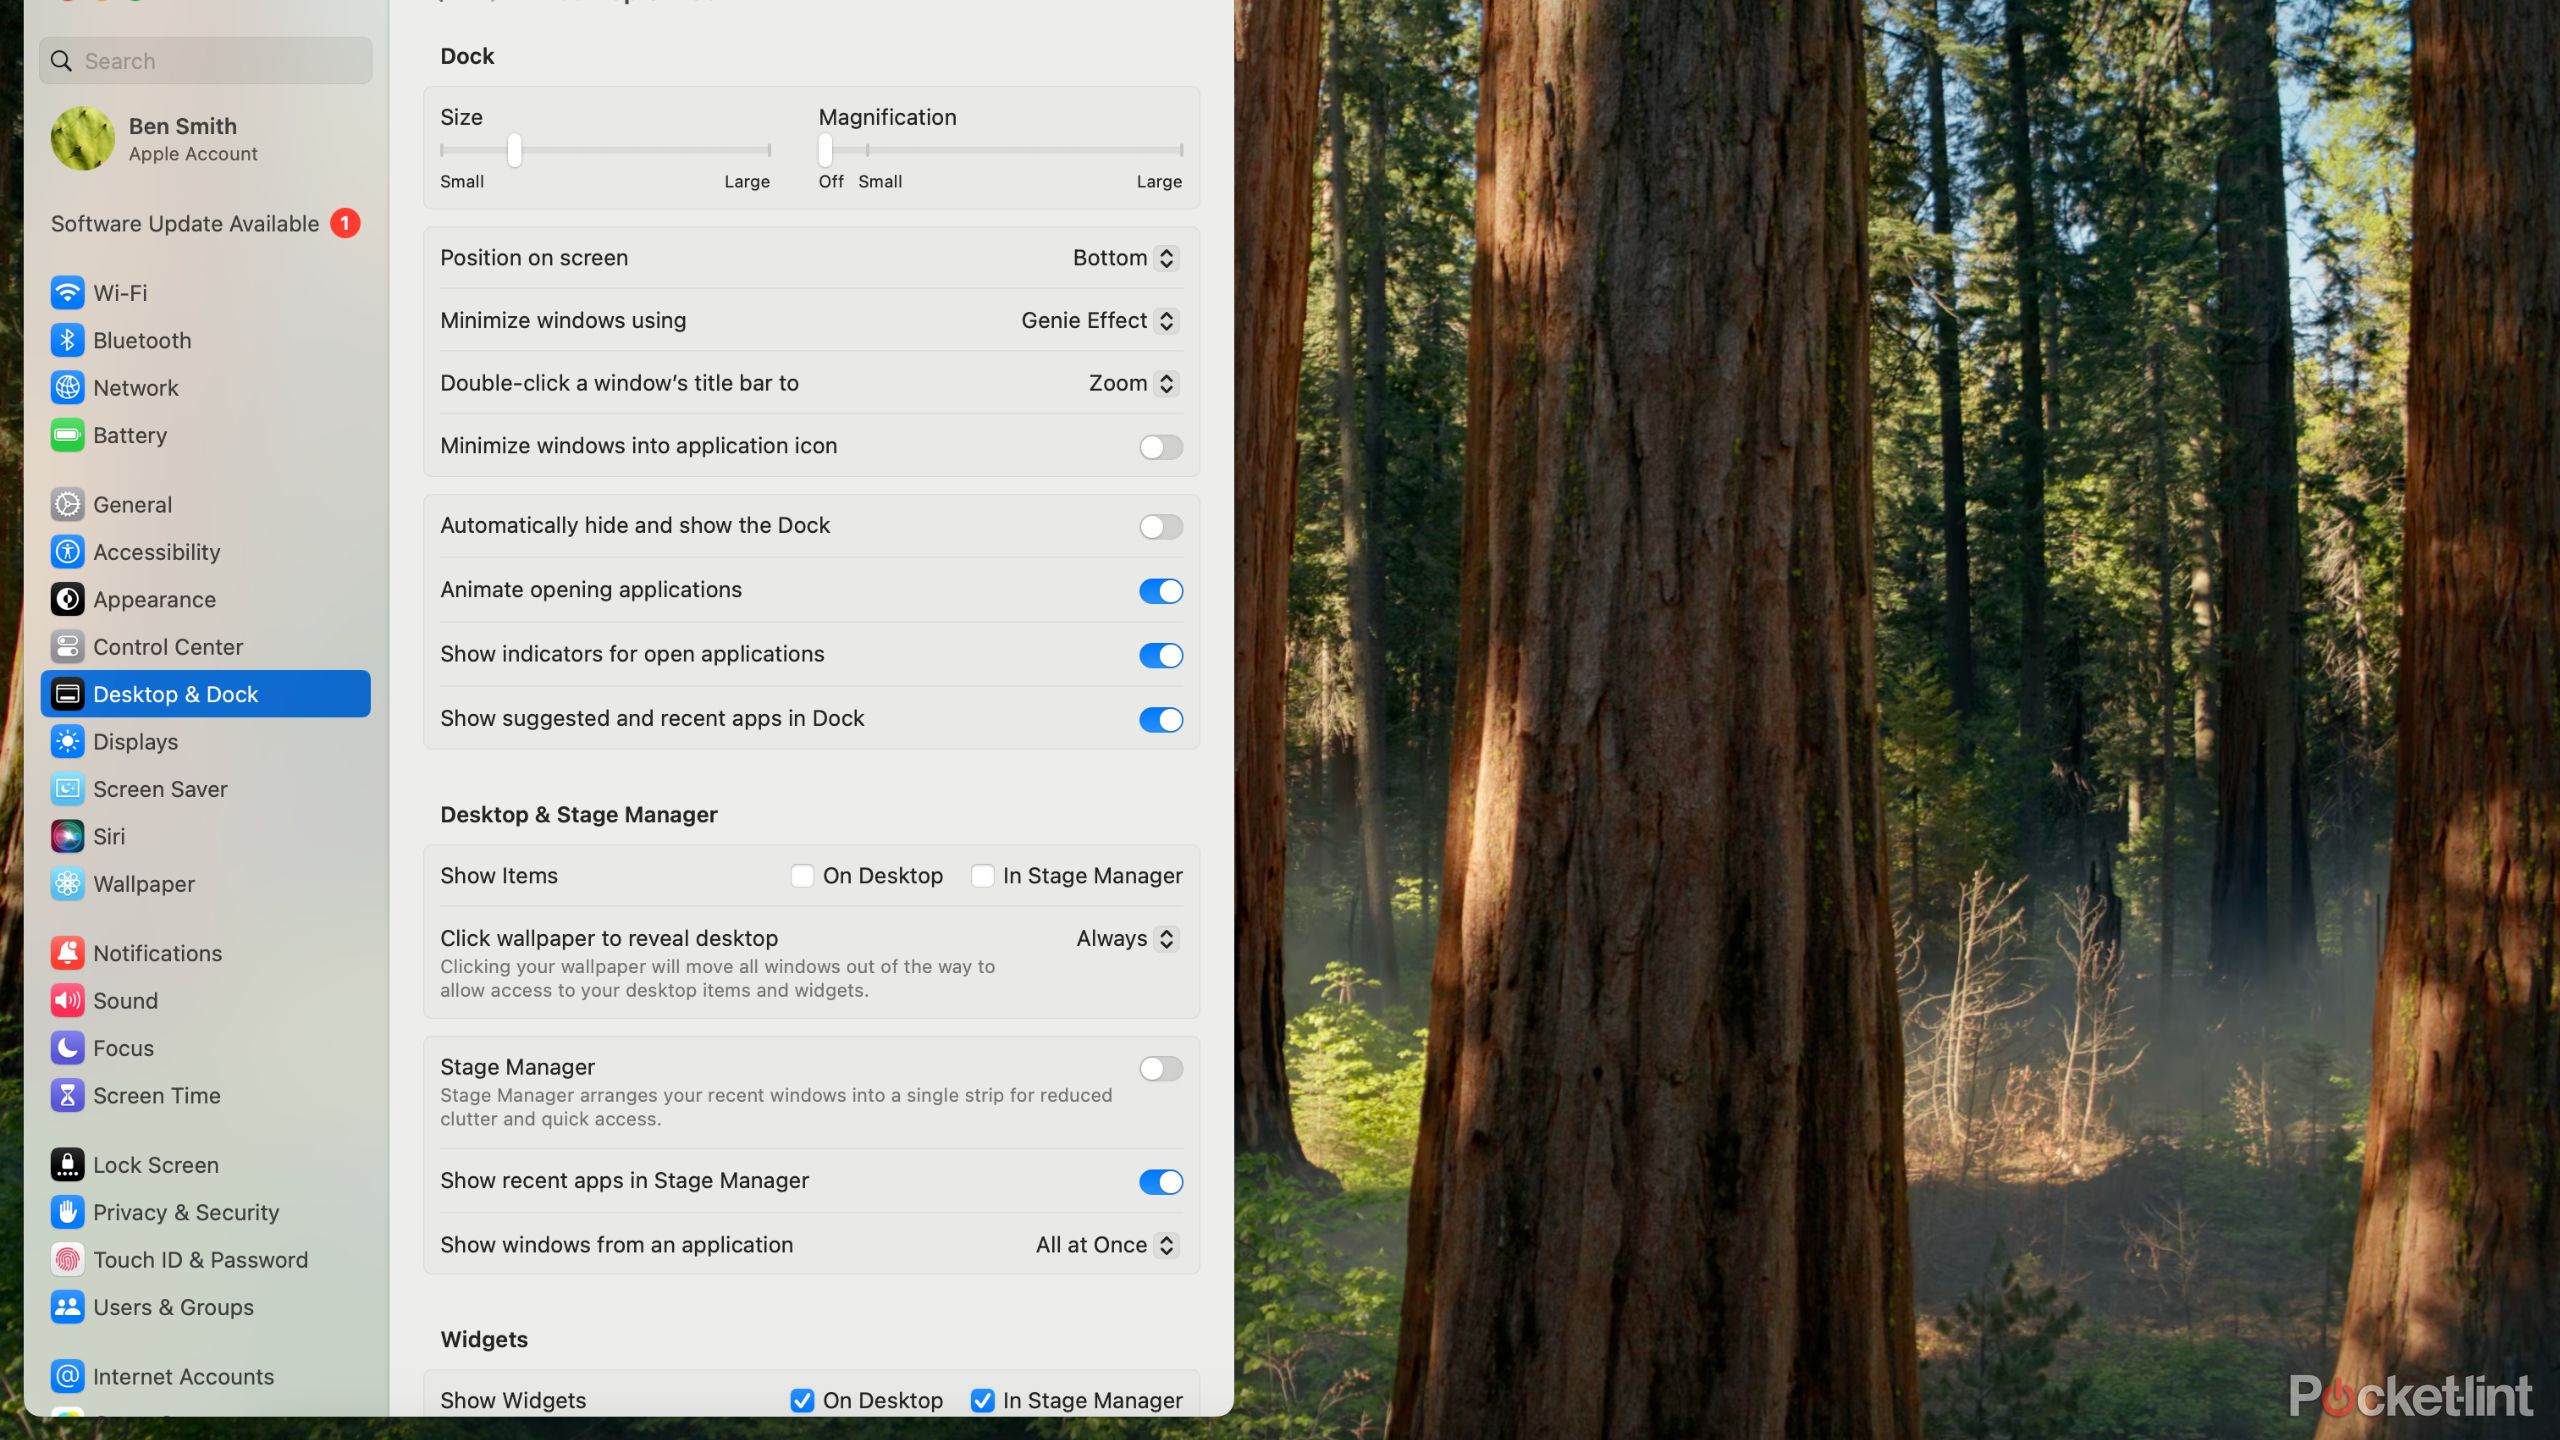Open Network settings
2560x1440 pixels.
click(135, 387)
